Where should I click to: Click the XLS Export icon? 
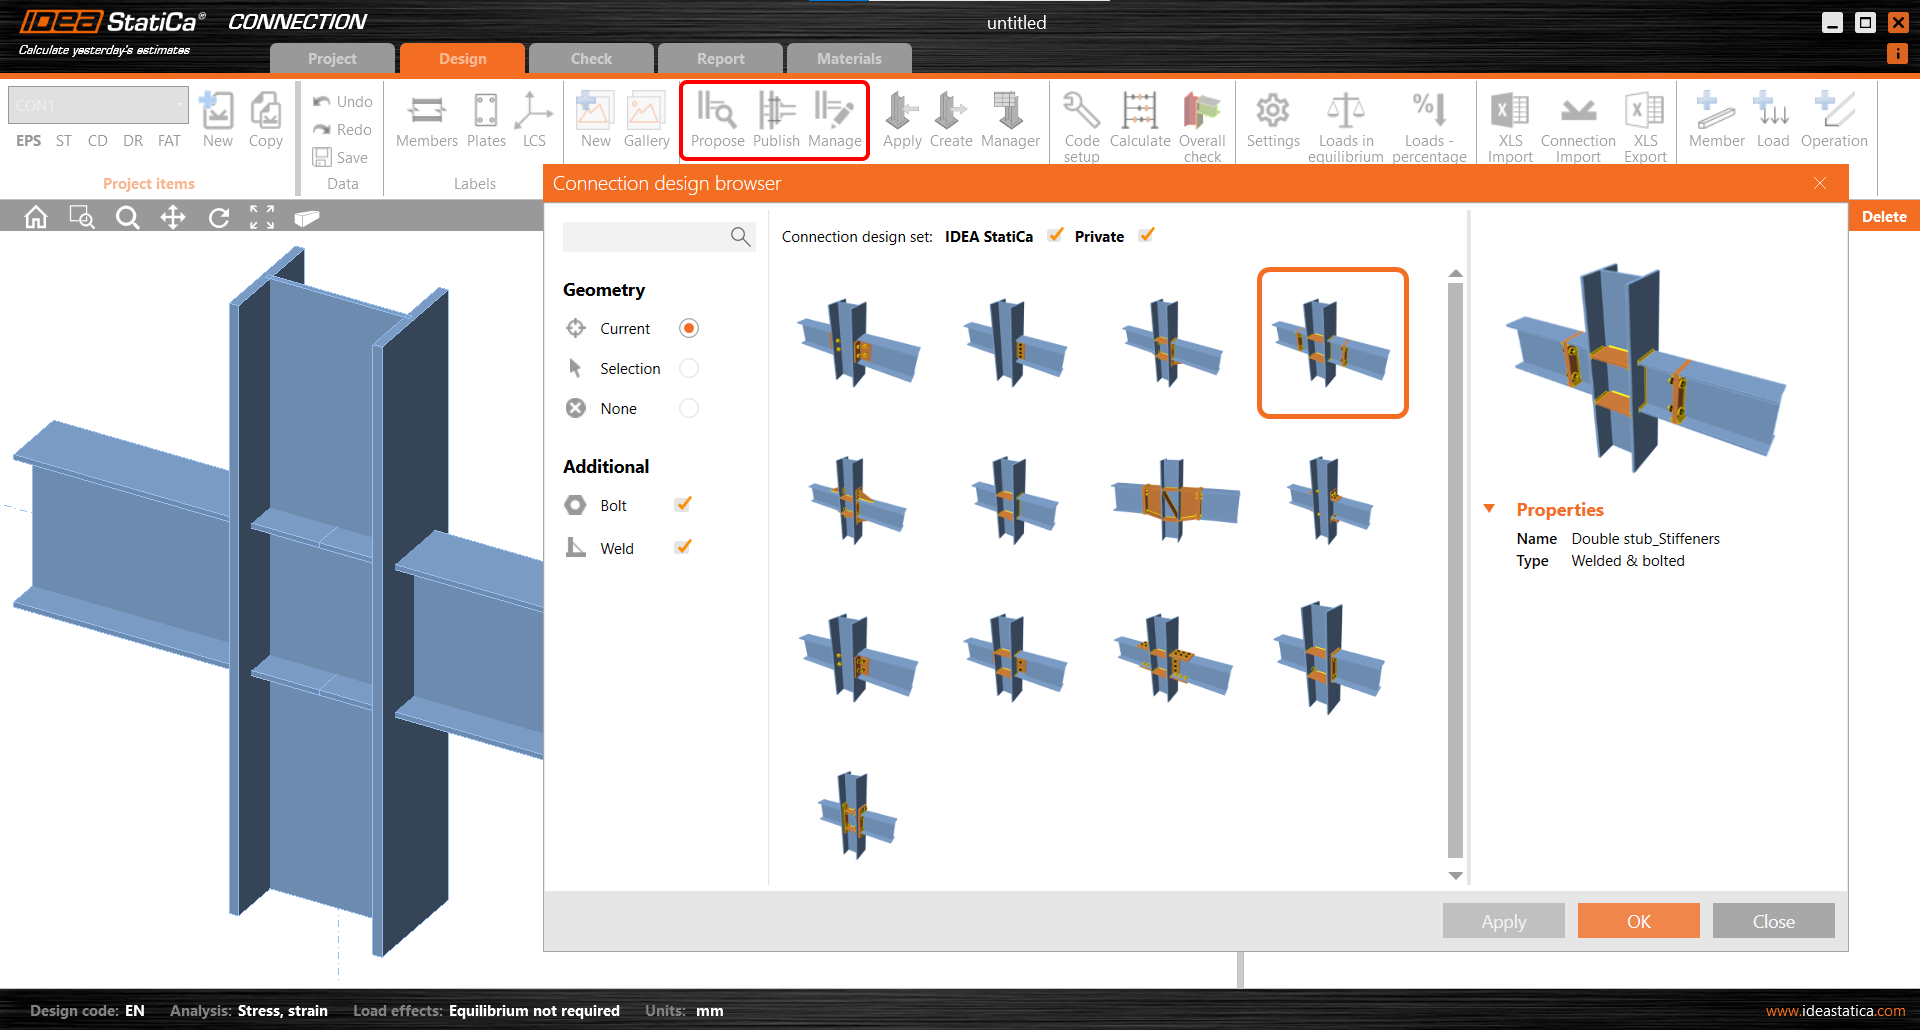coord(1645,122)
